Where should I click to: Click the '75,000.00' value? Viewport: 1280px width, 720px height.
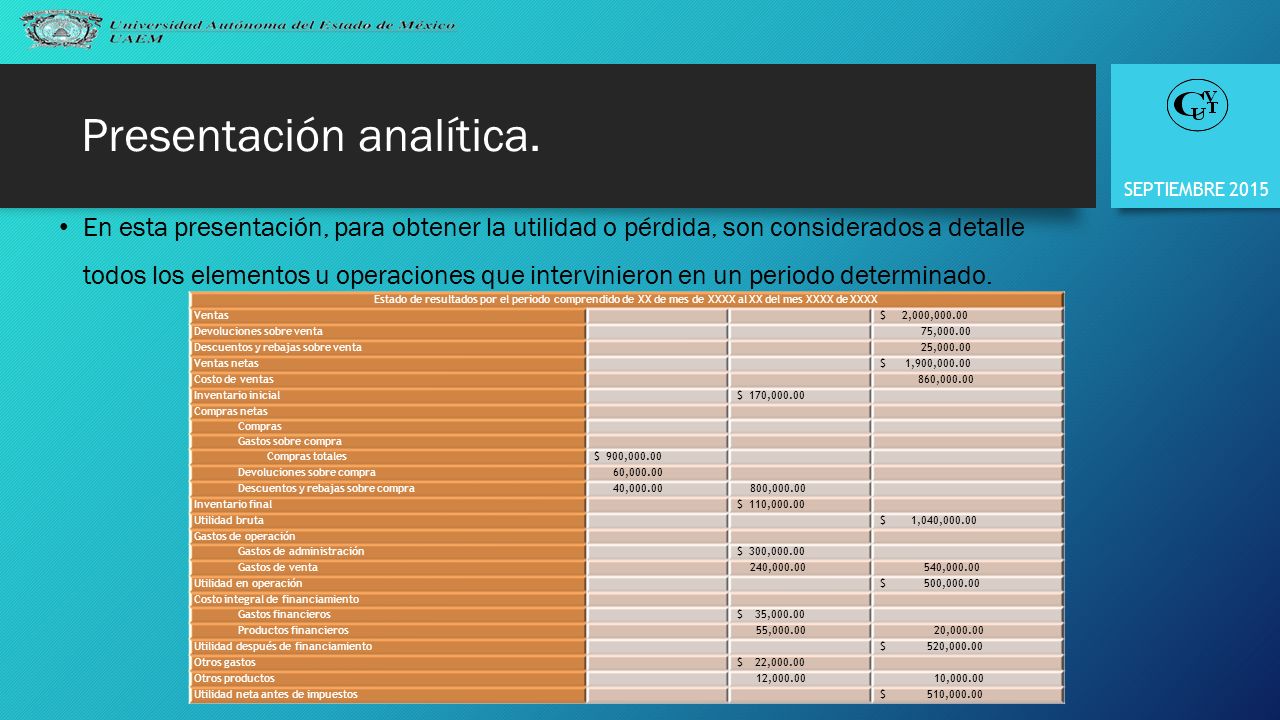pos(946,331)
